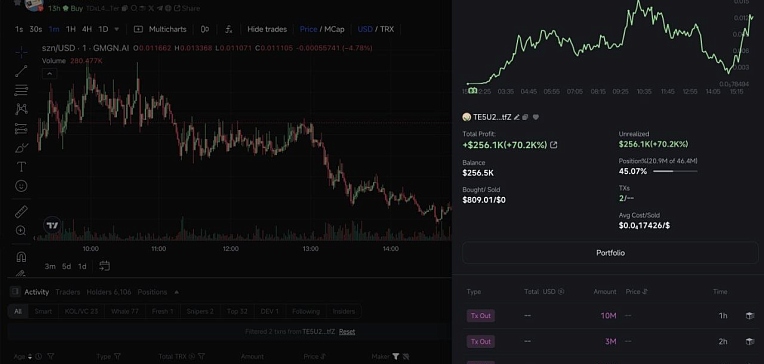Select the trend line drawing tool
The image size is (764, 364).
[21, 71]
